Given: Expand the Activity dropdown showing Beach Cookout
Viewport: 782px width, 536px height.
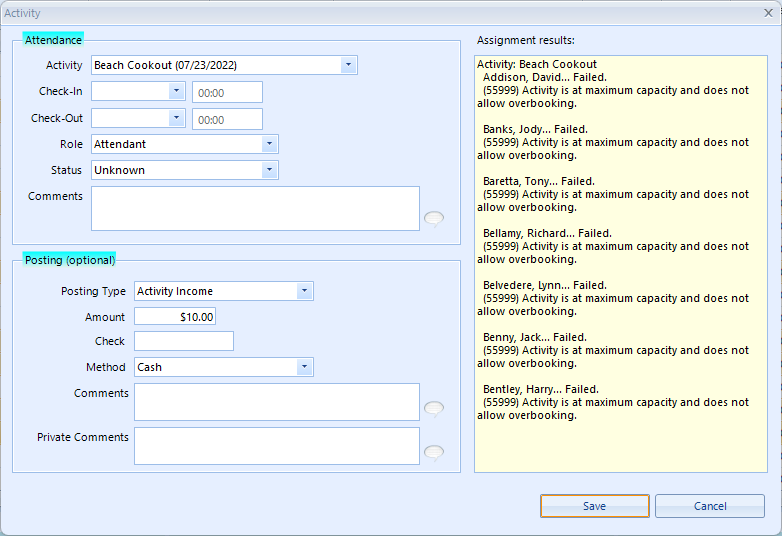Looking at the screenshot, I should point(349,65).
